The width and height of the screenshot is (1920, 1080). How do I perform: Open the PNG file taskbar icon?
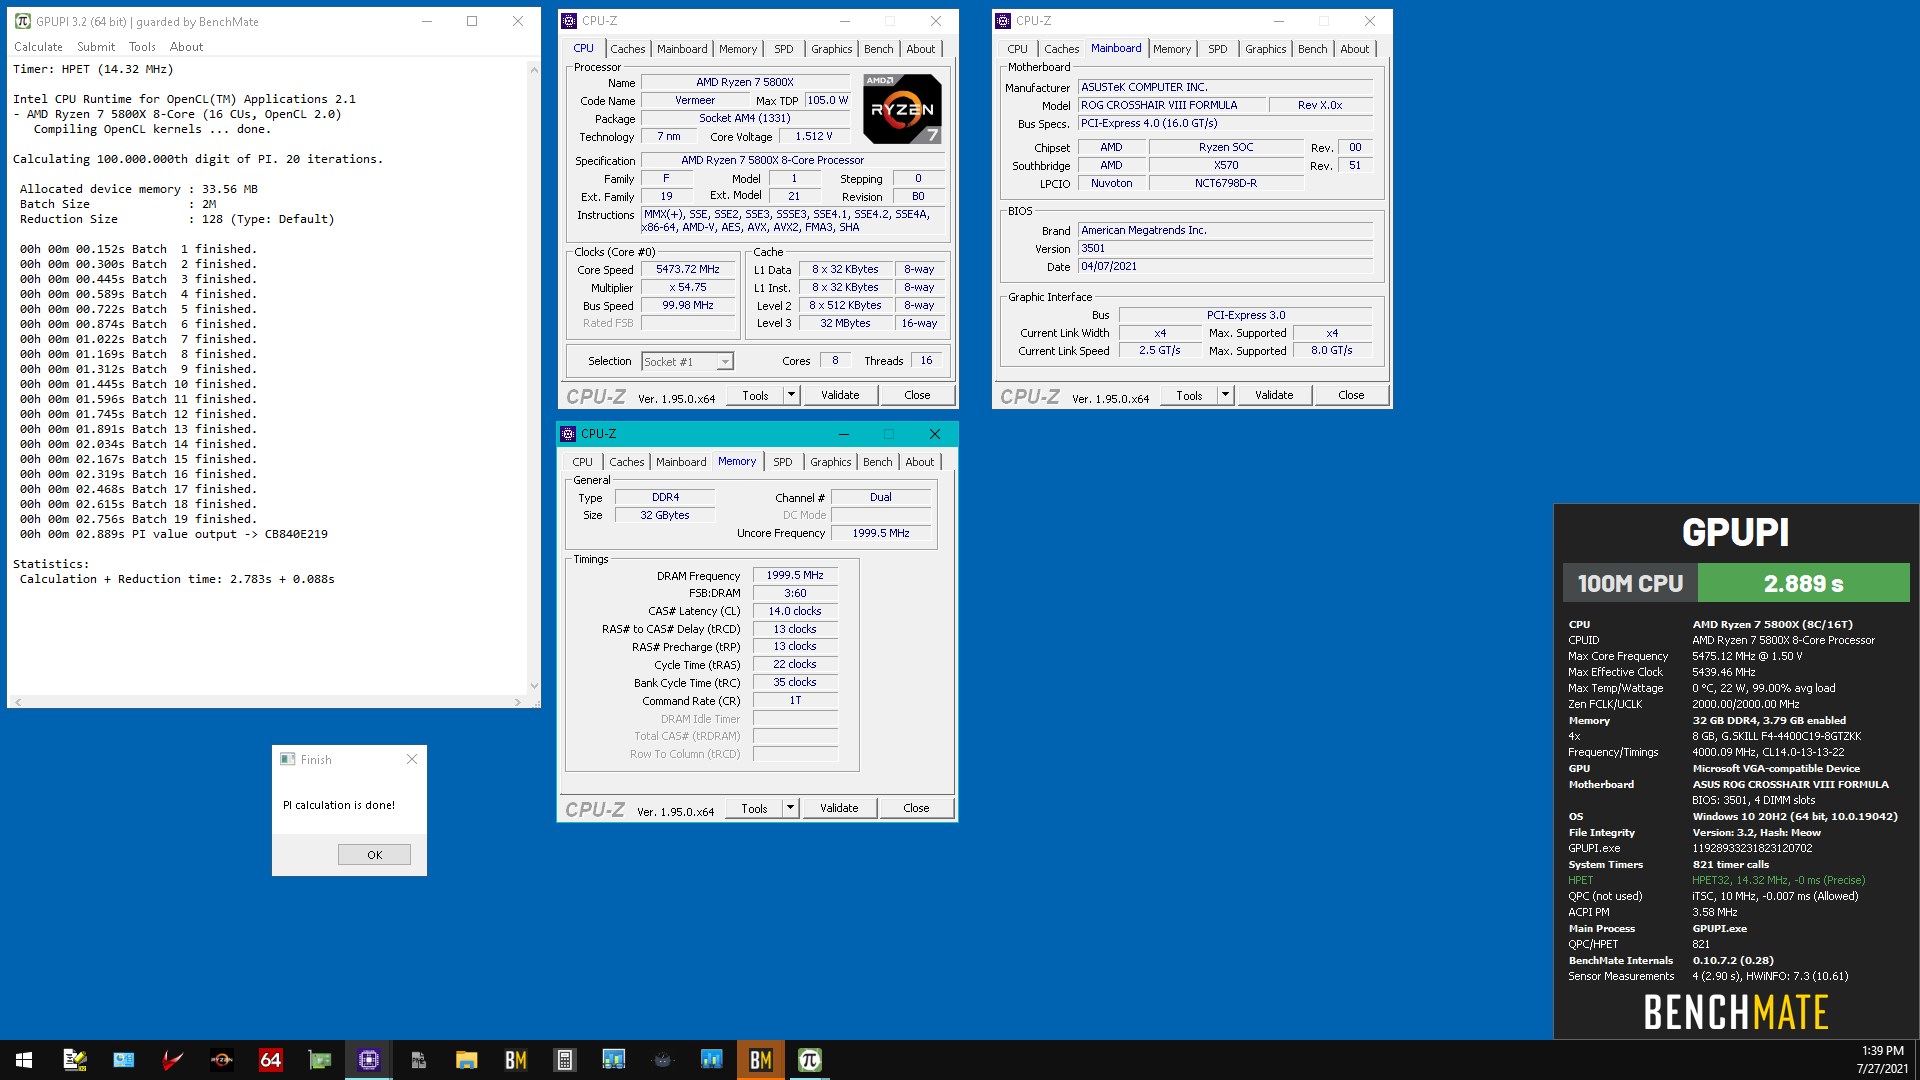point(417,1060)
